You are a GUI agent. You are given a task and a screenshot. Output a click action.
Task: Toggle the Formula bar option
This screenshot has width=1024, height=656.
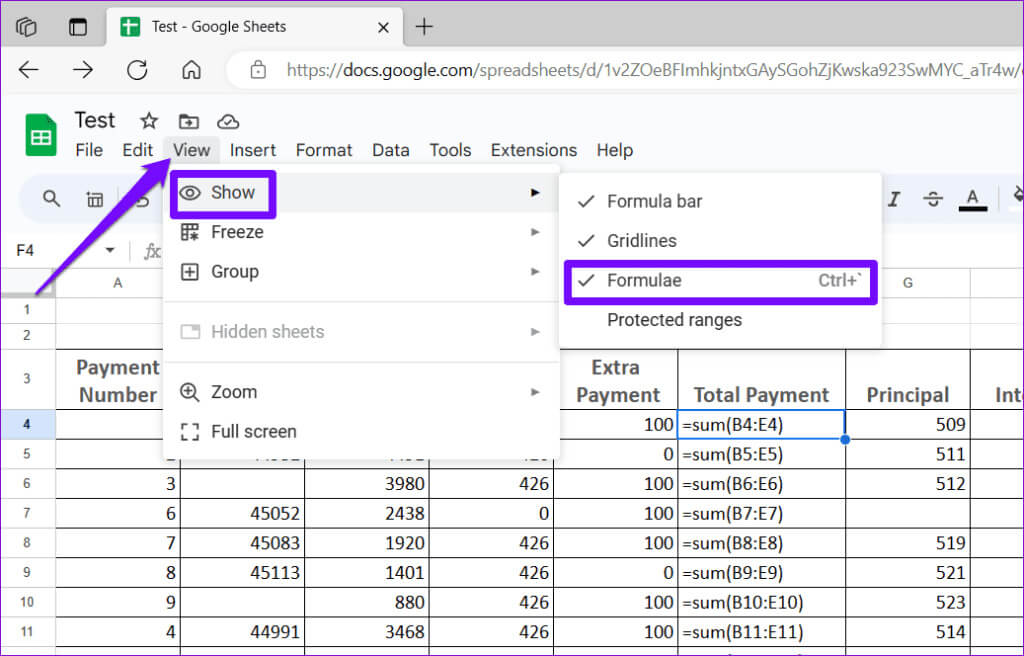654,201
